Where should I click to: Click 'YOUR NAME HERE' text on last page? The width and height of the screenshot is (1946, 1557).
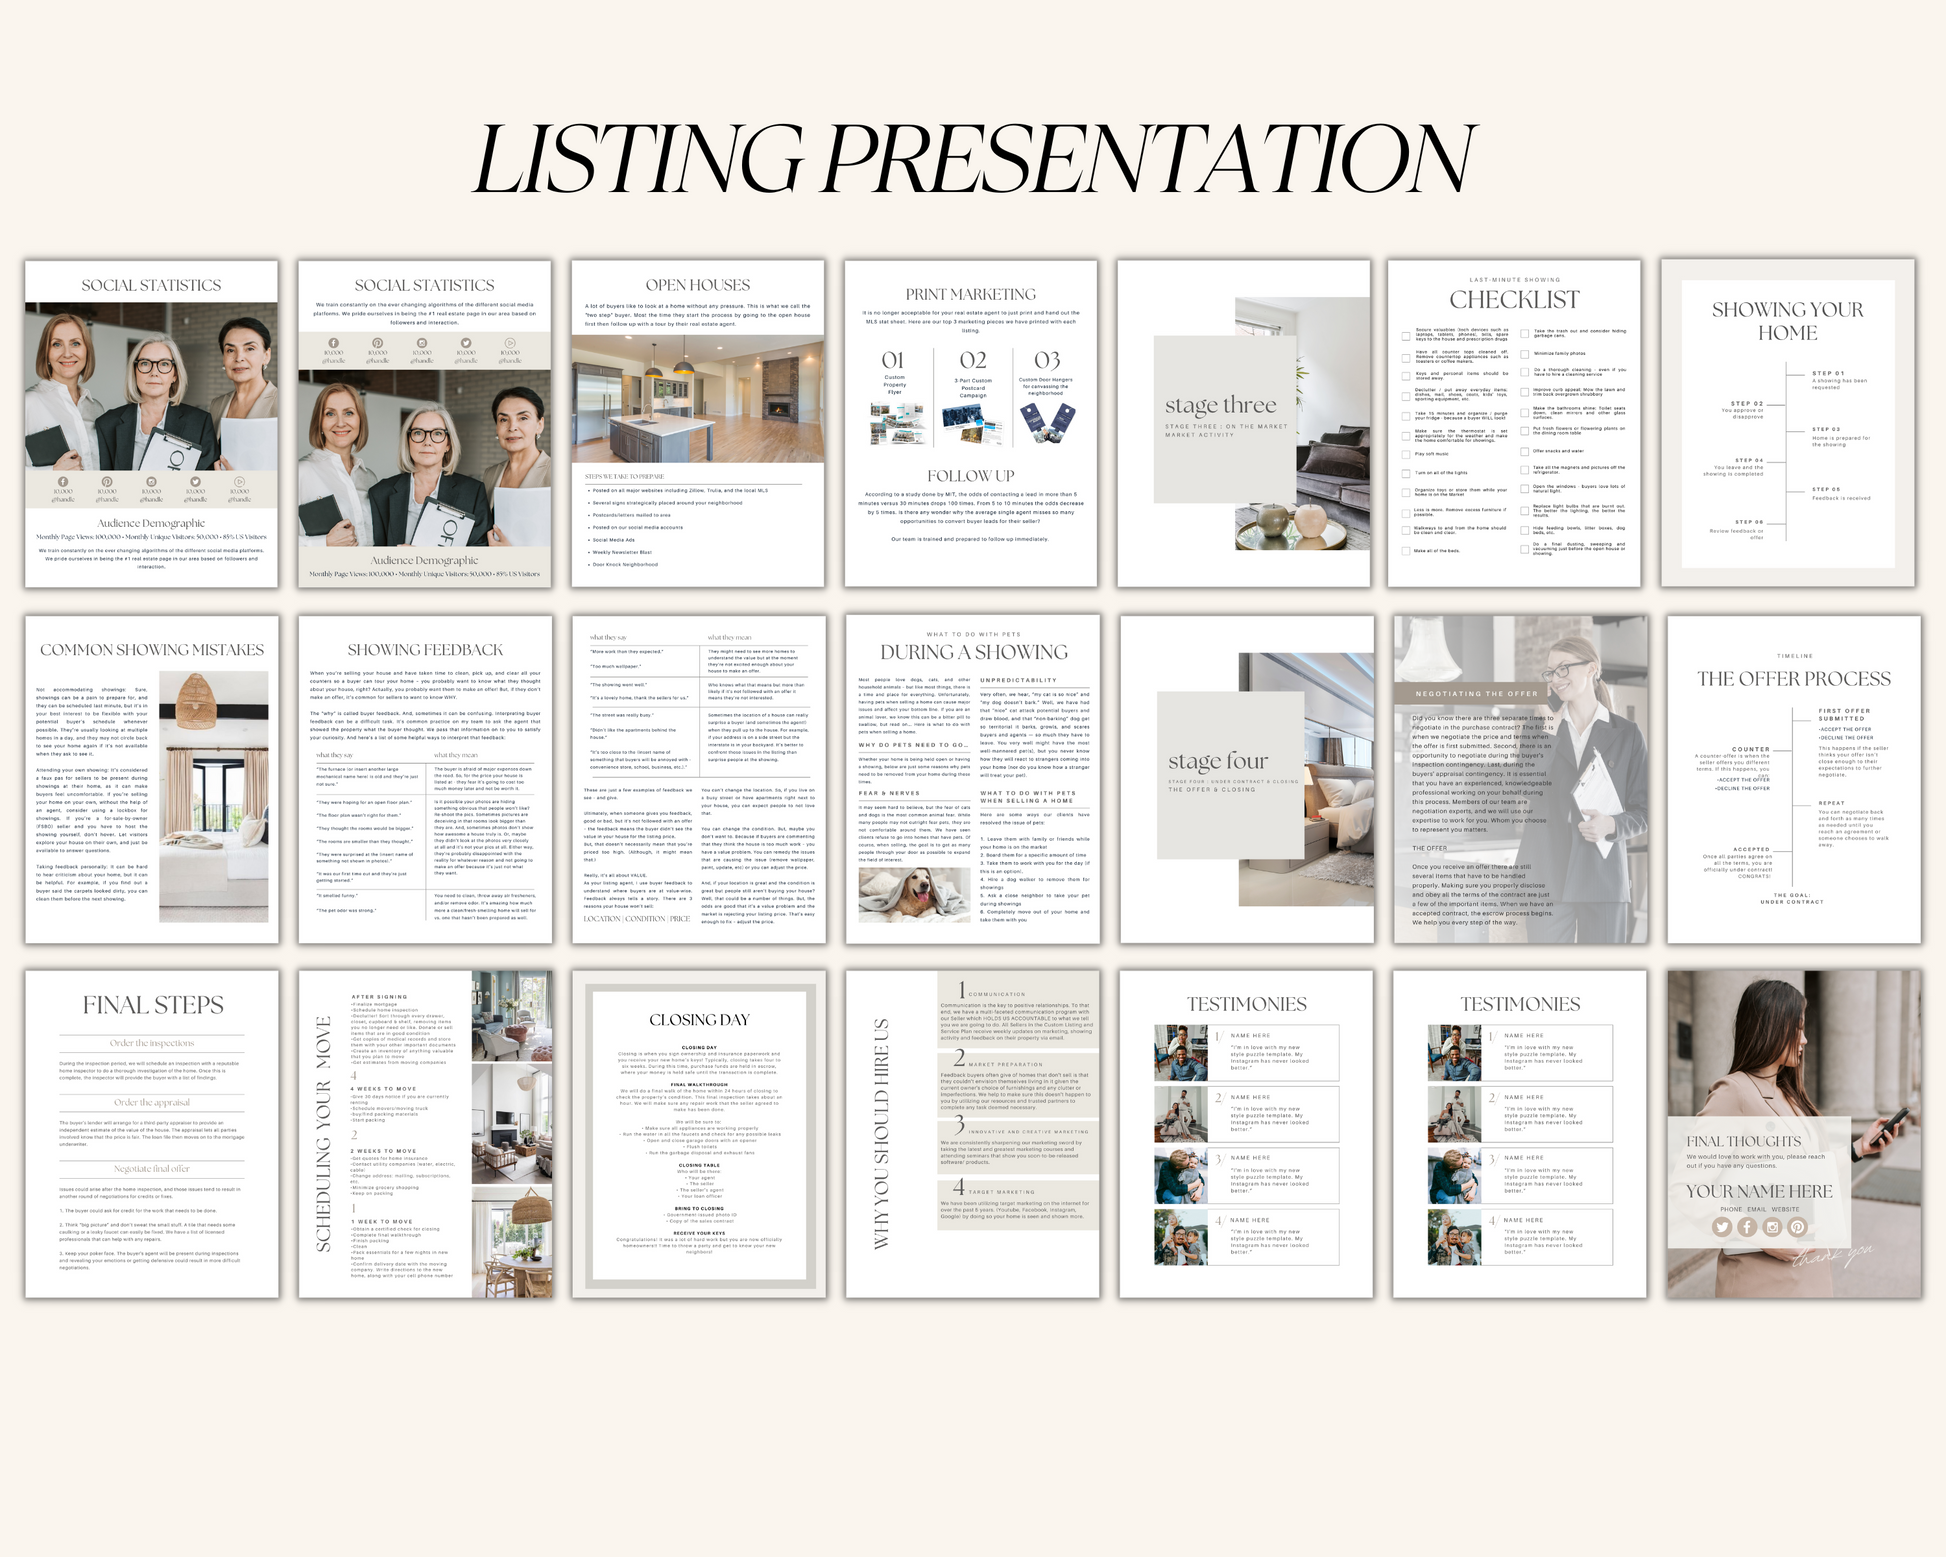tap(1759, 1191)
